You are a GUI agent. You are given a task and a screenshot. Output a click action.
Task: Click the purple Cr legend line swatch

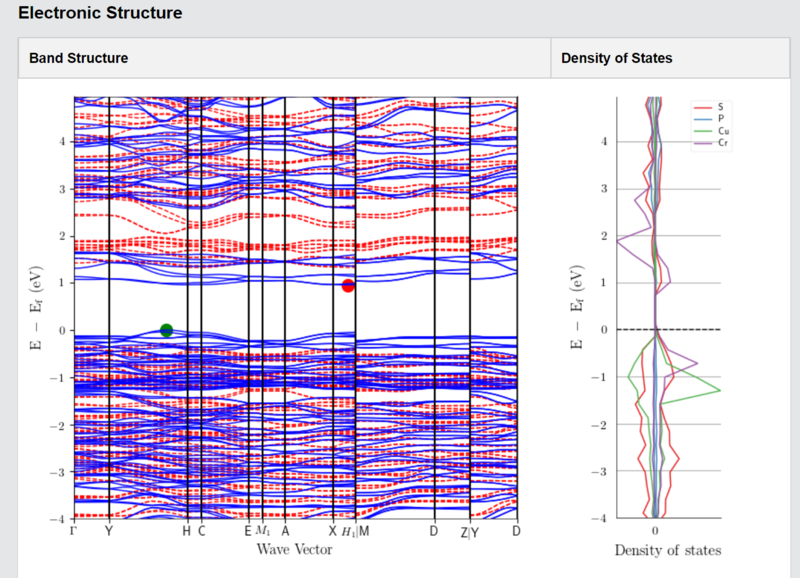click(703, 143)
